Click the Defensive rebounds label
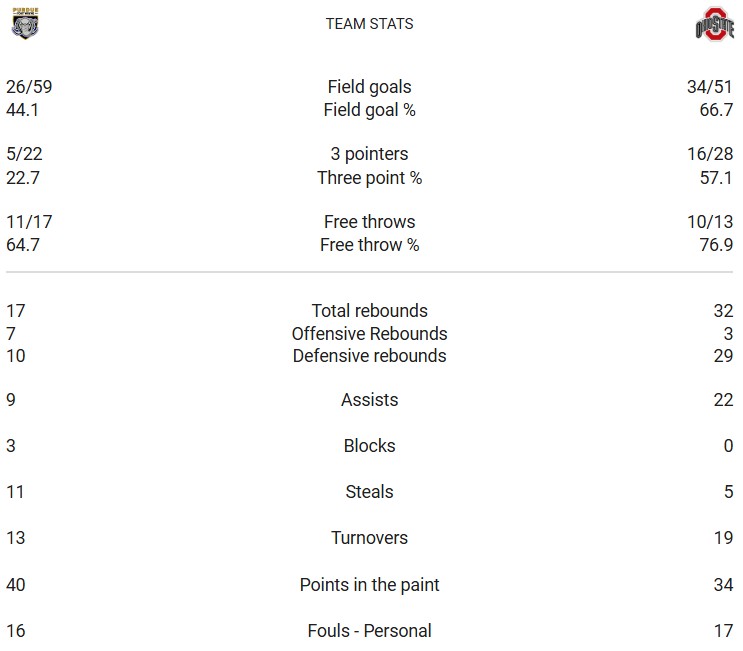743x651 pixels. 369,356
